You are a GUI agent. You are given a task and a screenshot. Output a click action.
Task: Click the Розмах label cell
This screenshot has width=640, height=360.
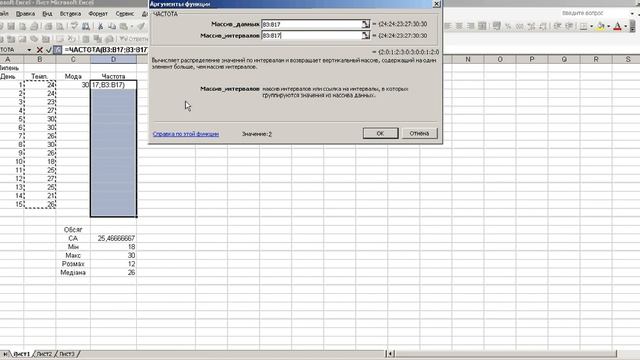[73, 264]
